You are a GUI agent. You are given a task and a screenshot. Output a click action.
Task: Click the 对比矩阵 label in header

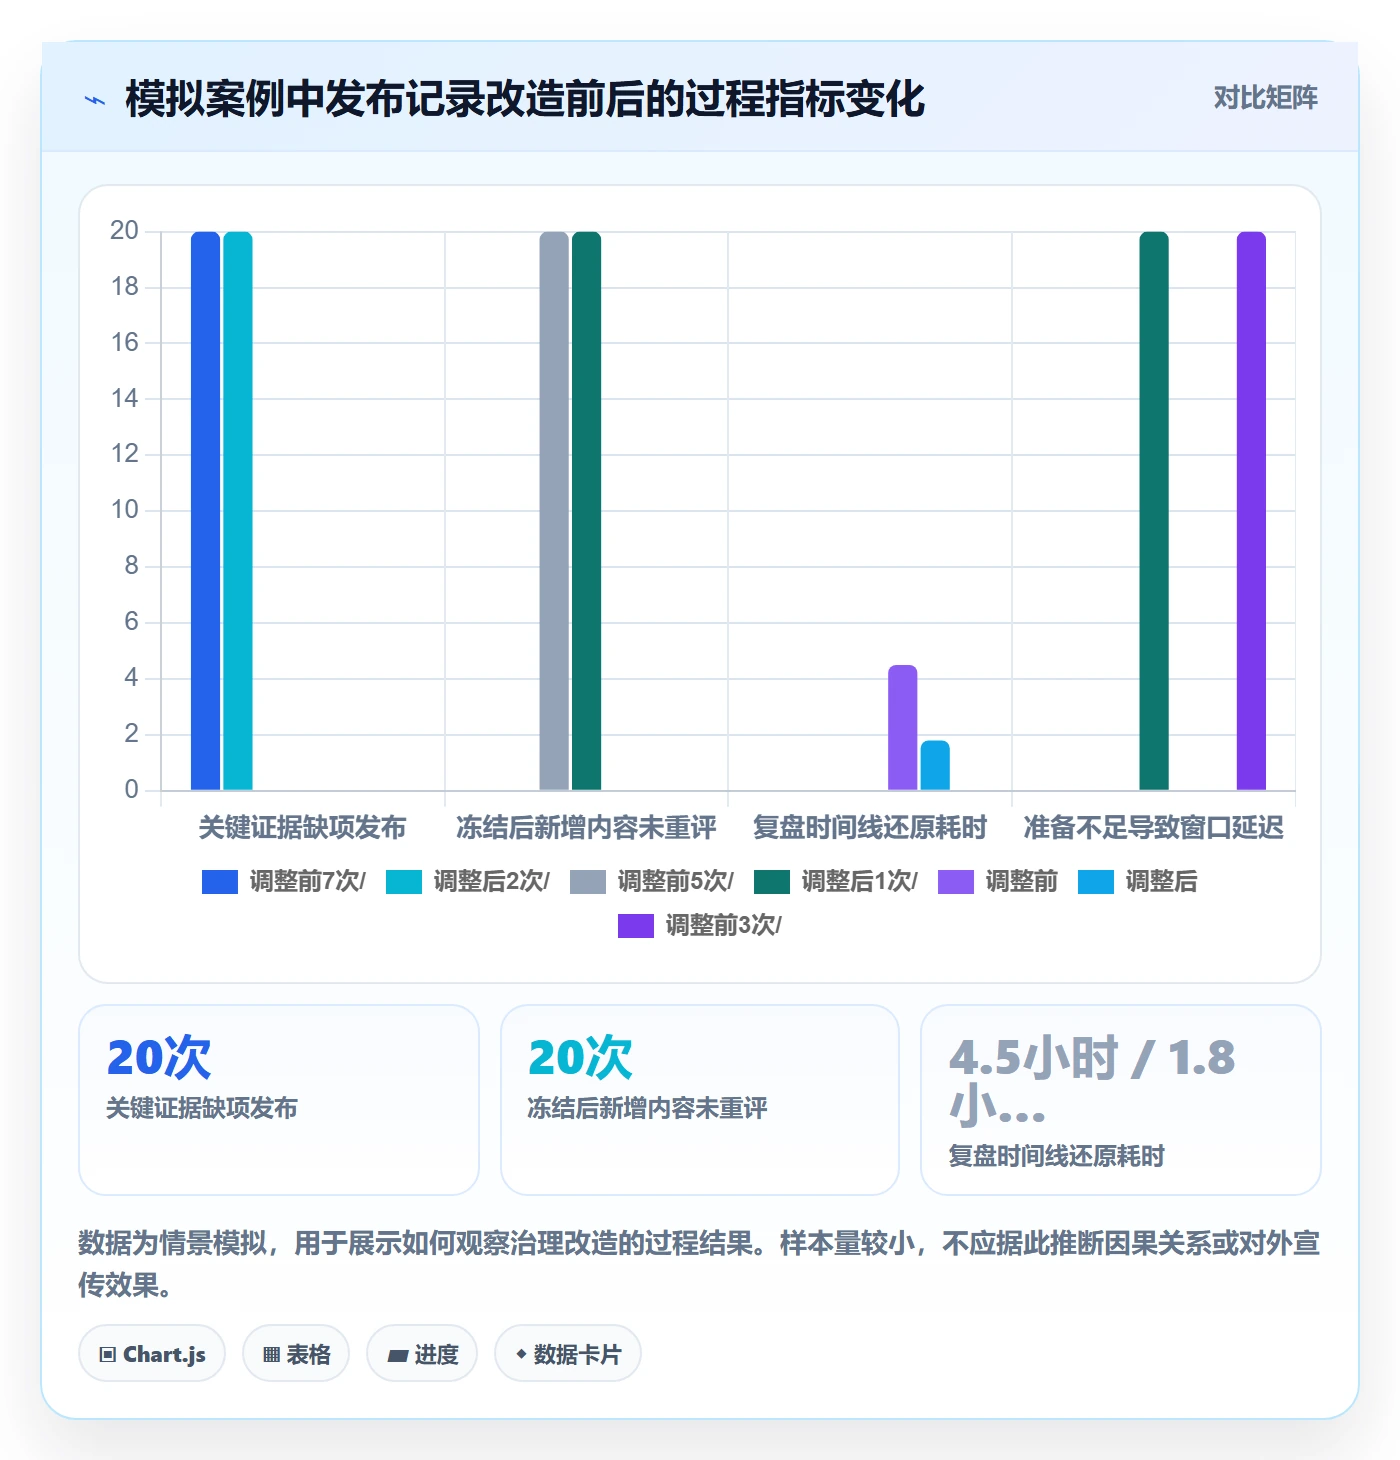tap(1265, 98)
